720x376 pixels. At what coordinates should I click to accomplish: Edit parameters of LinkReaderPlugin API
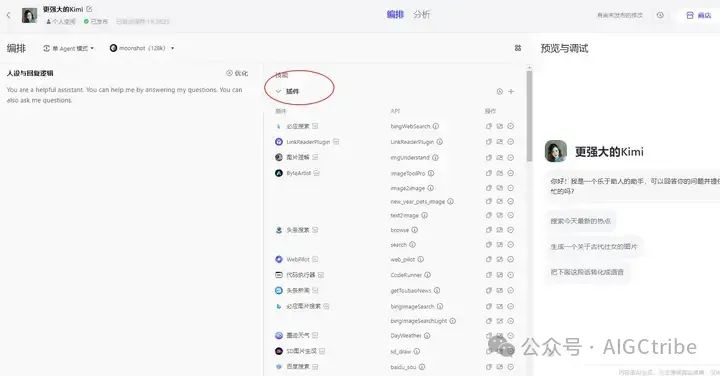point(500,142)
